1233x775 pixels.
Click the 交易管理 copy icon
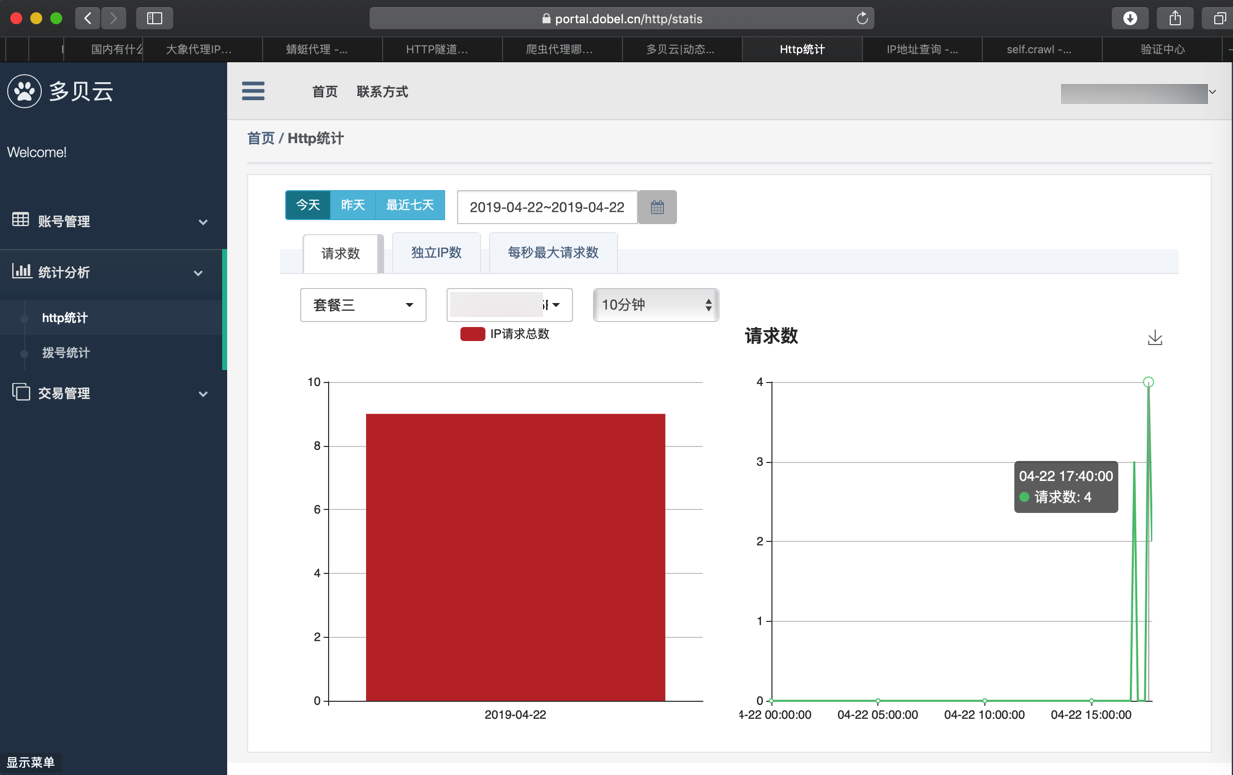coord(20,392)
